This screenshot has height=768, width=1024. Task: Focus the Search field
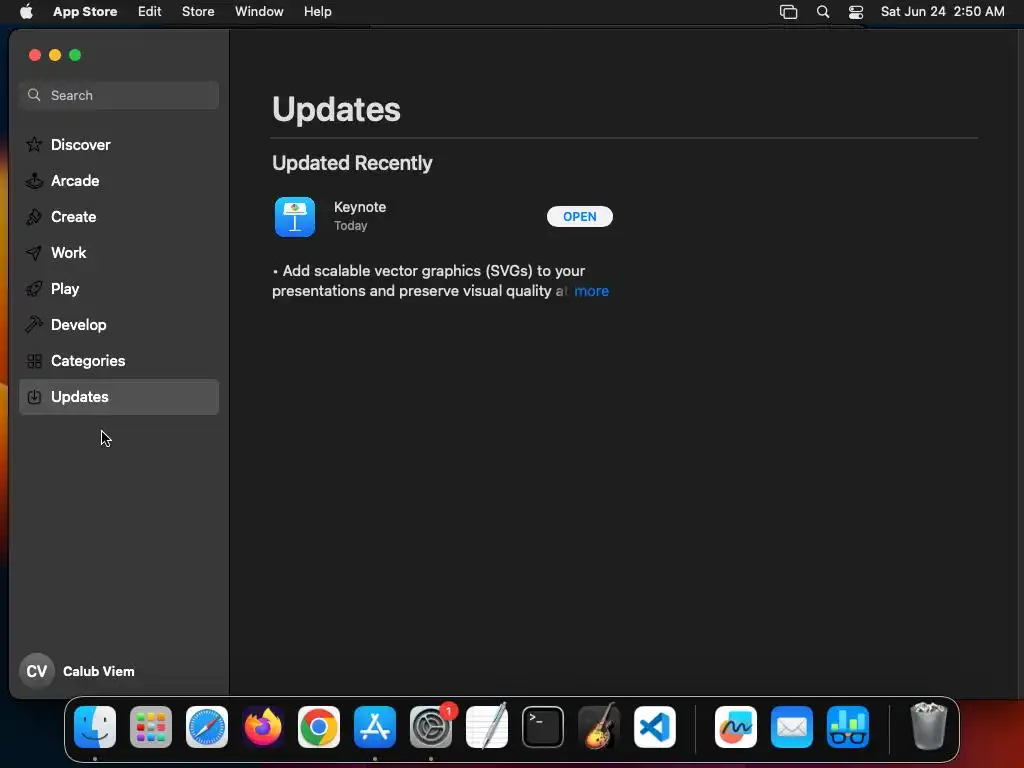pos(119,95)
